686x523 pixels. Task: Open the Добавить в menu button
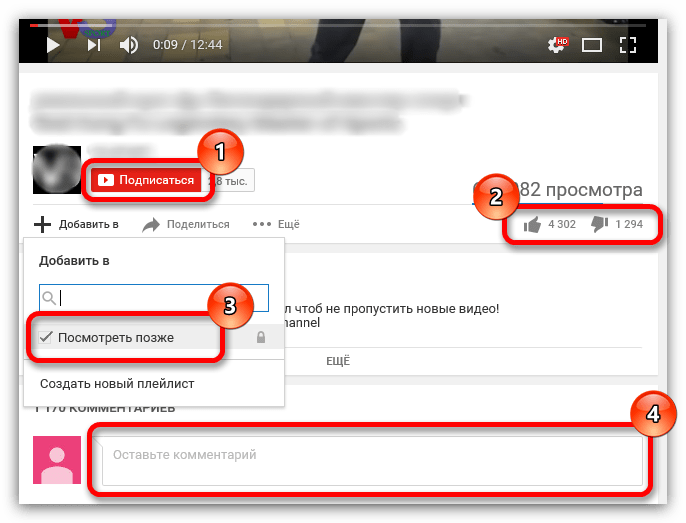click(77, 224)
